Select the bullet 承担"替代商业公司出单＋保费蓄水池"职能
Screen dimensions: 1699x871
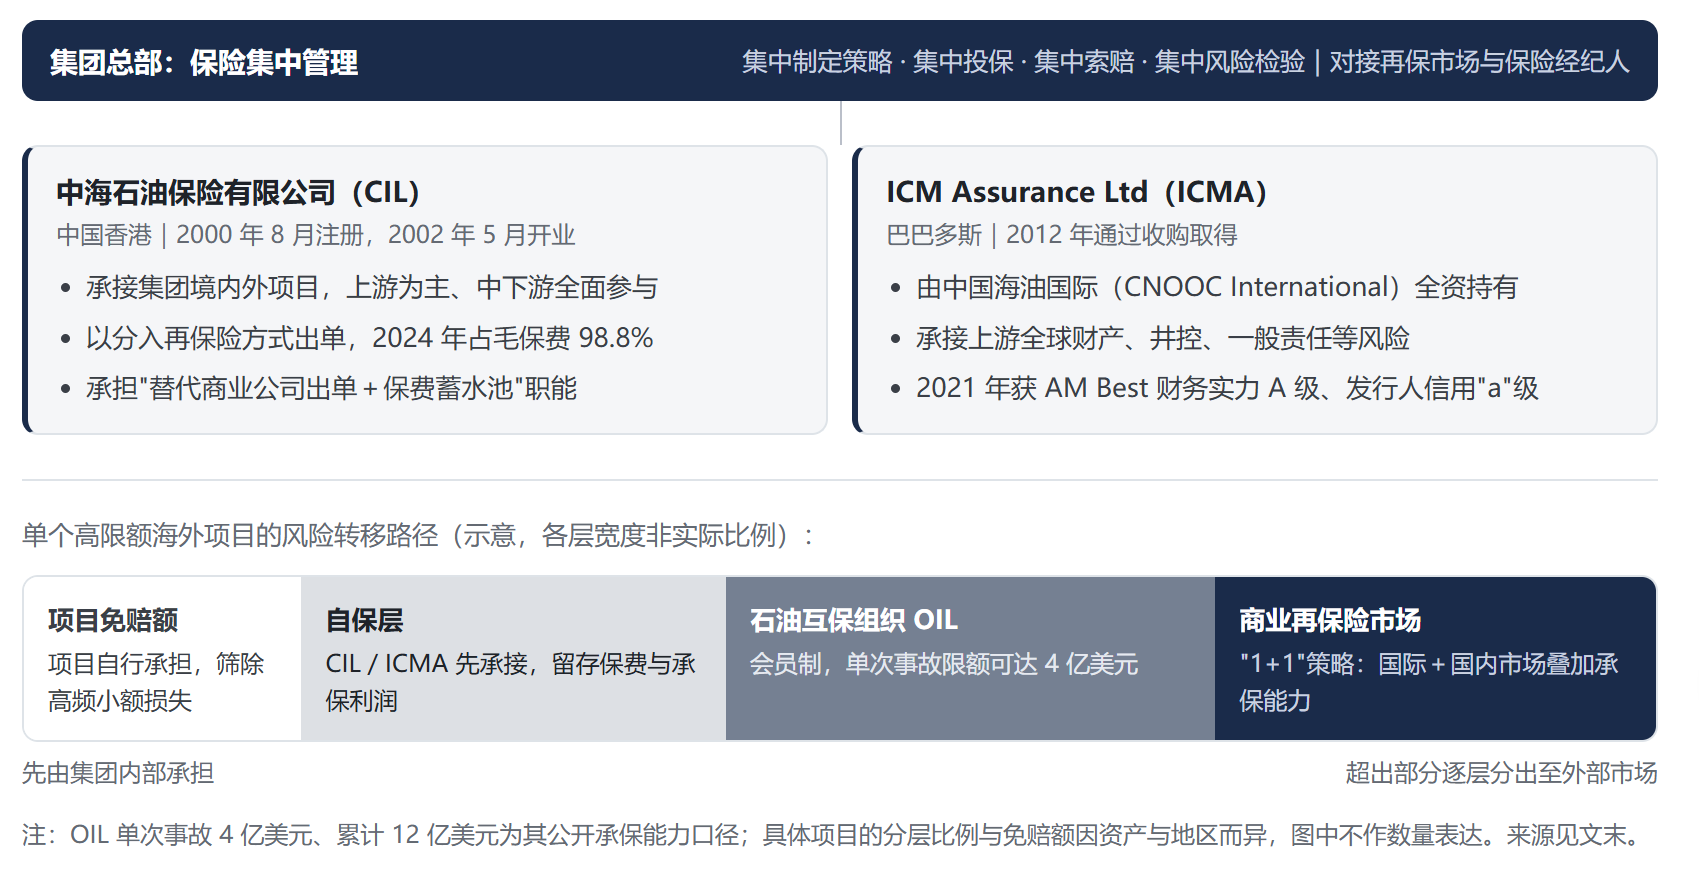point(332,388)
